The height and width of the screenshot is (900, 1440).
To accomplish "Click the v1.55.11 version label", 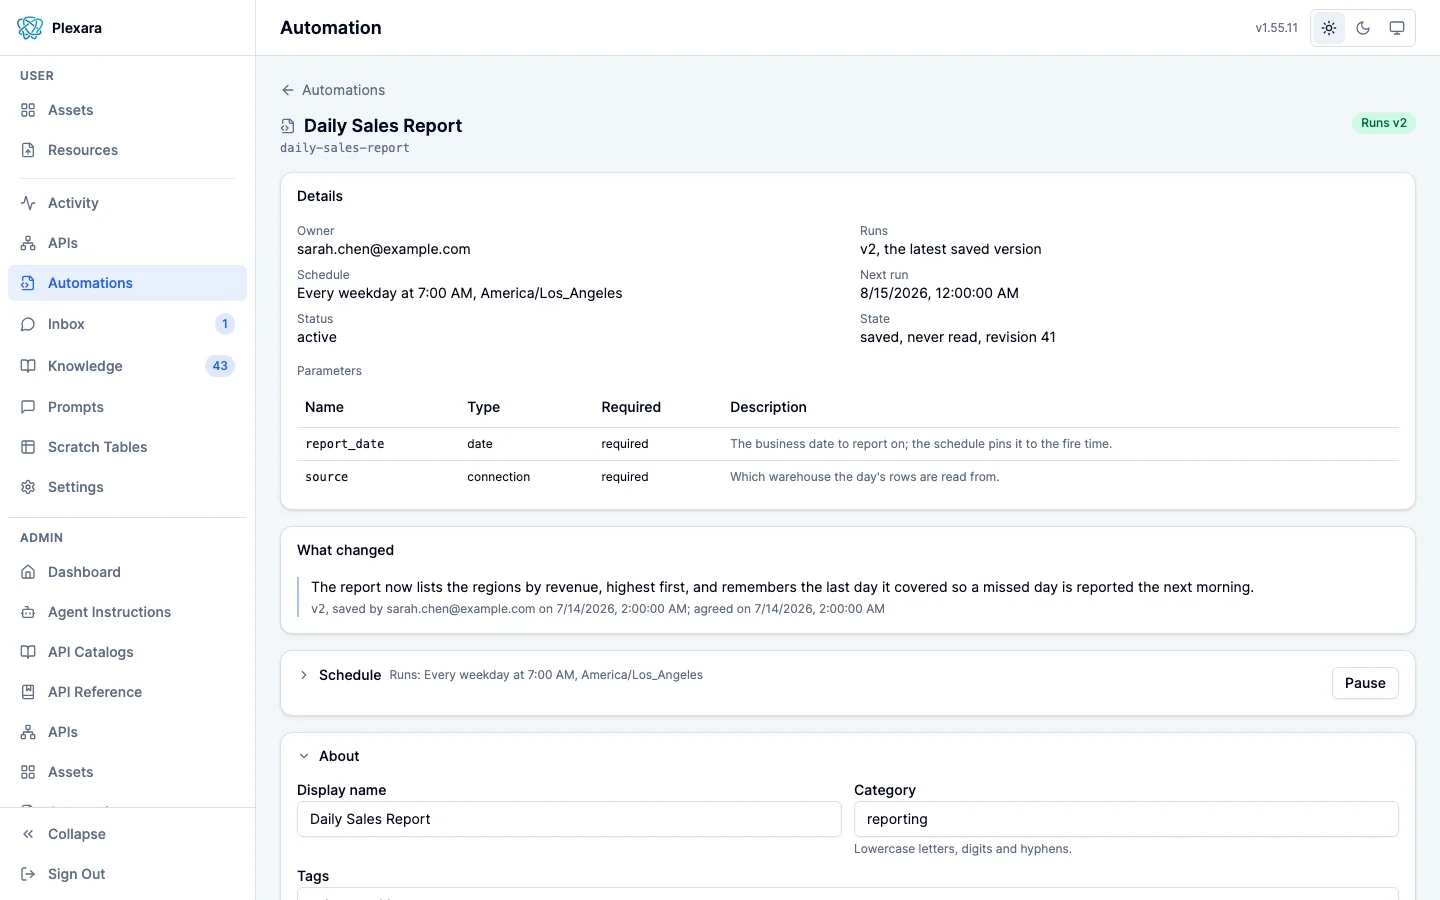I will click(x=1277, y=28).
